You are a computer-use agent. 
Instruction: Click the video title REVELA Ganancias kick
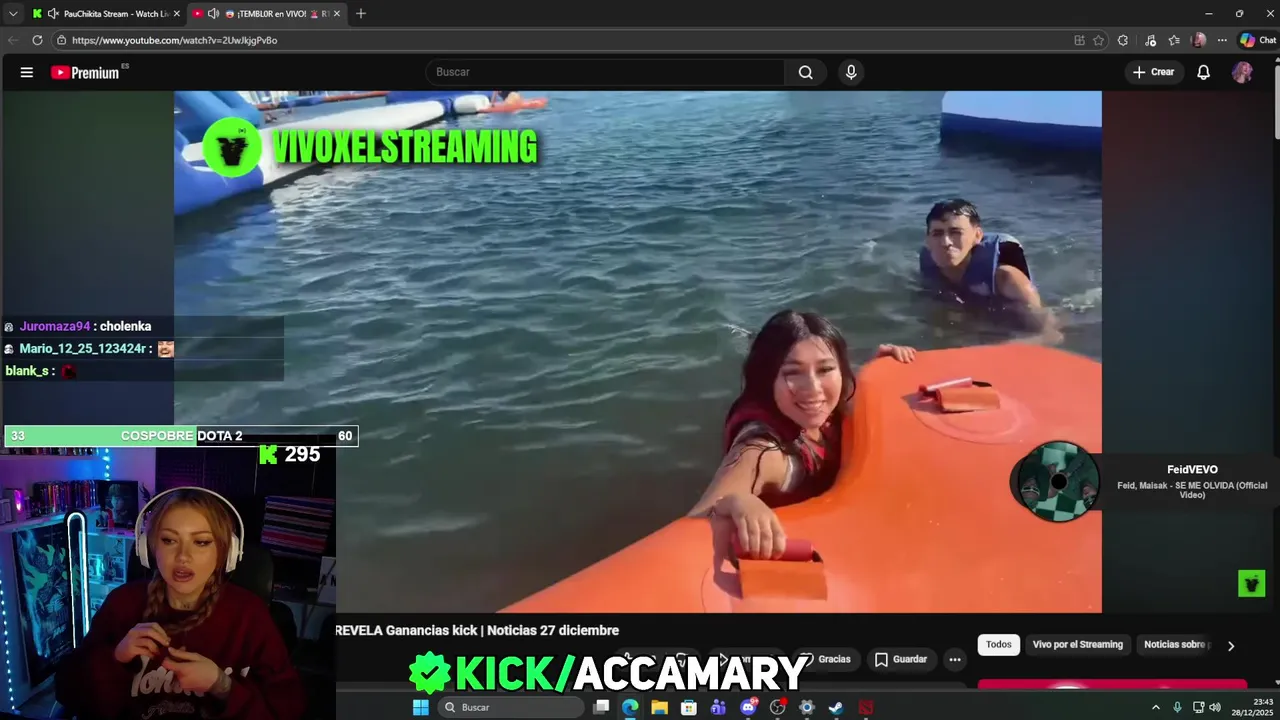pyautogui.click(x=477, y=631)
